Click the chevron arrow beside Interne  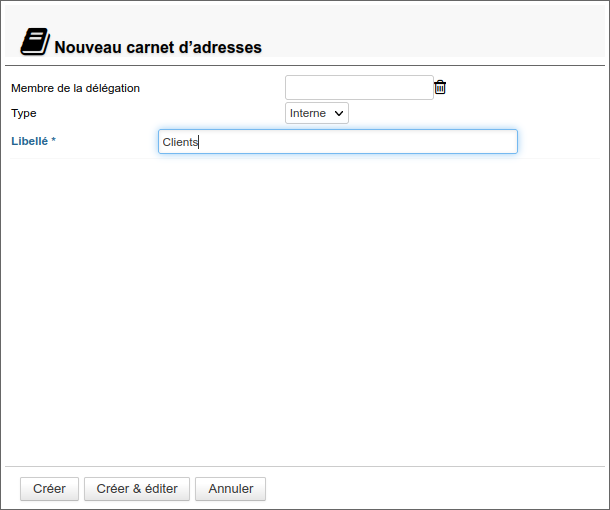coord(339,113)
